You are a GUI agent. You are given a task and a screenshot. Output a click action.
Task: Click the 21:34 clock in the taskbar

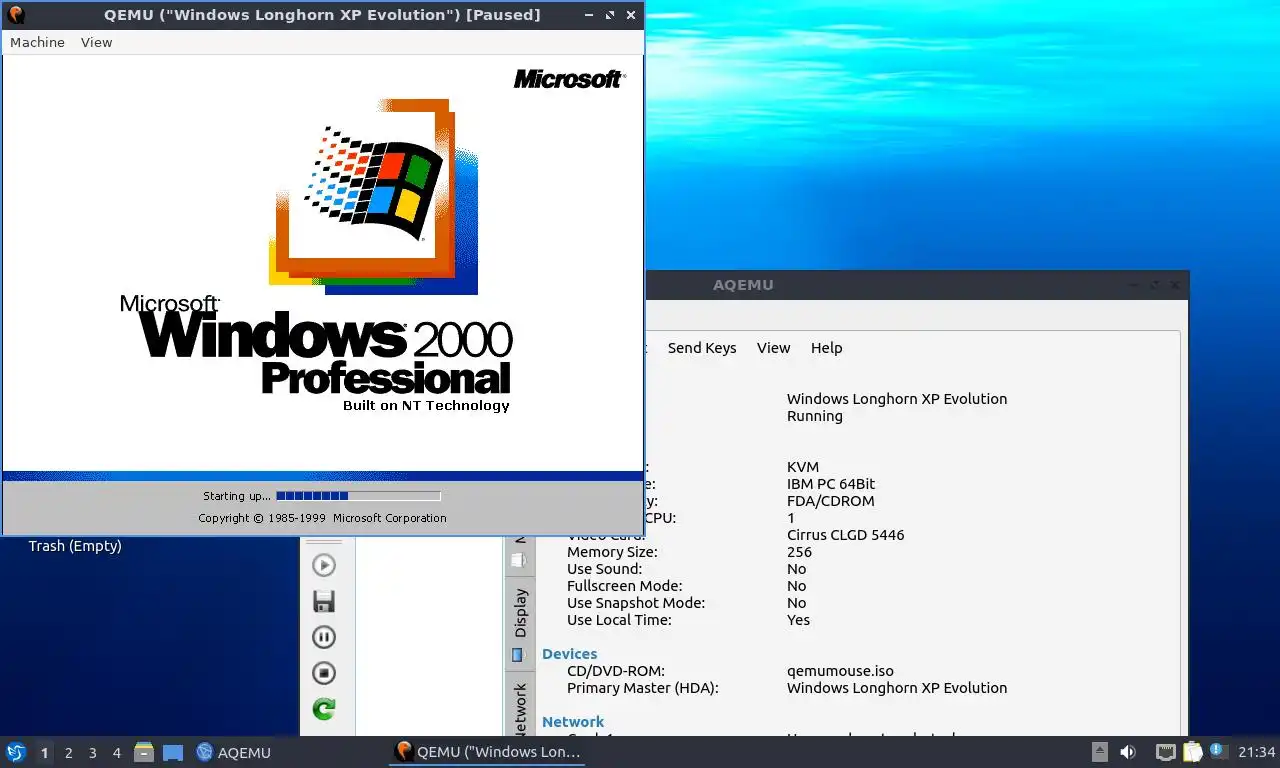[x=1257, y=752]
